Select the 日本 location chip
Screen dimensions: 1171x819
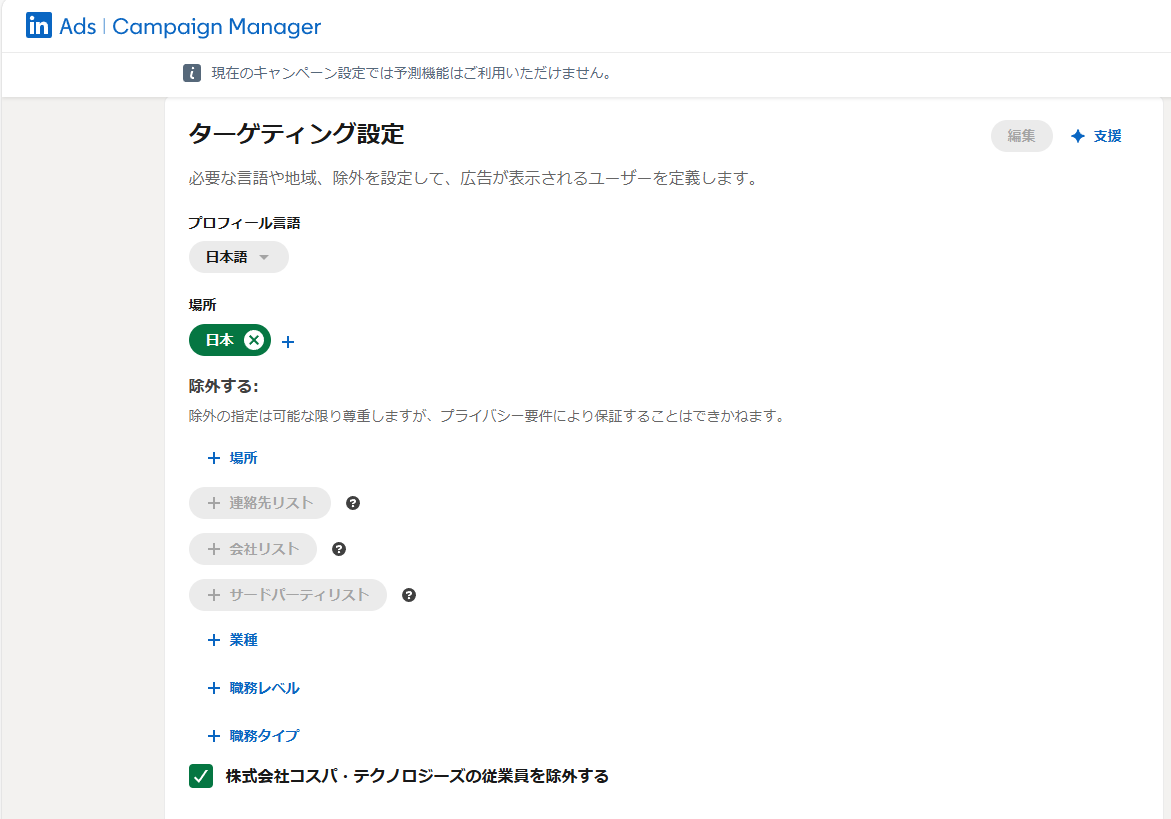[x=222, y=340]
